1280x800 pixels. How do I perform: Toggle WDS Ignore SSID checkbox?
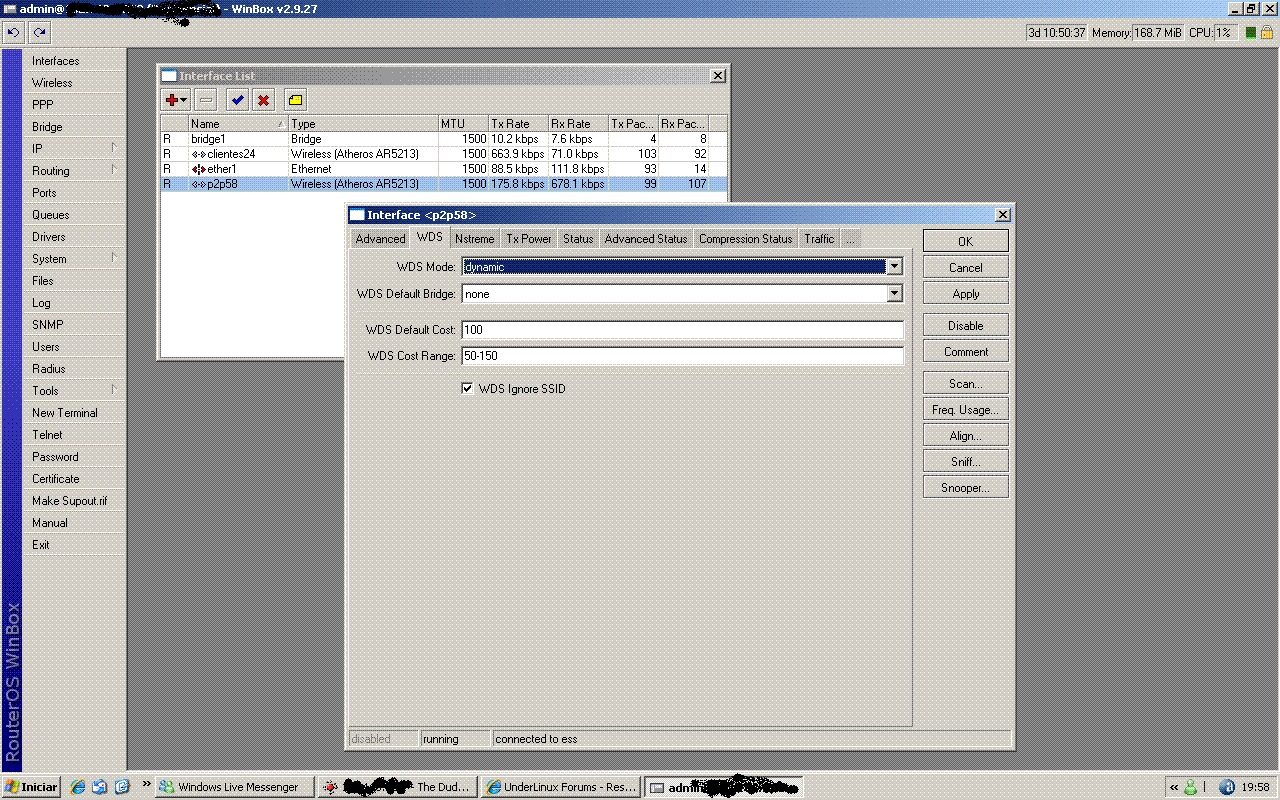click(x=467, y=388)
